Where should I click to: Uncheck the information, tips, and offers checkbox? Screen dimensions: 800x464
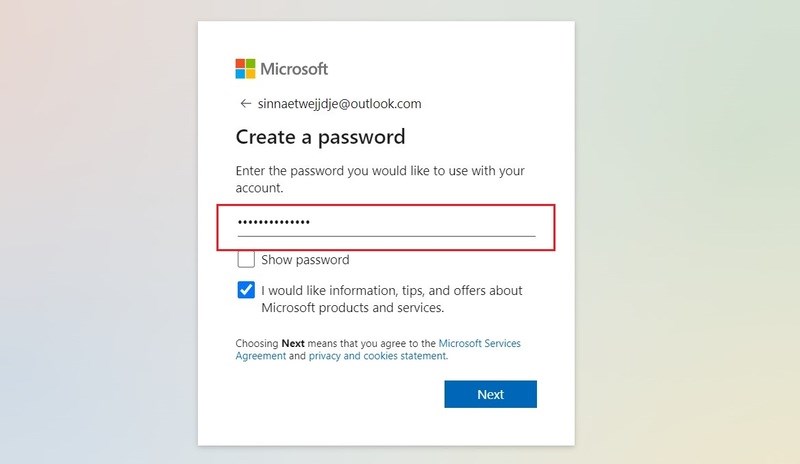tap(246, 290)
